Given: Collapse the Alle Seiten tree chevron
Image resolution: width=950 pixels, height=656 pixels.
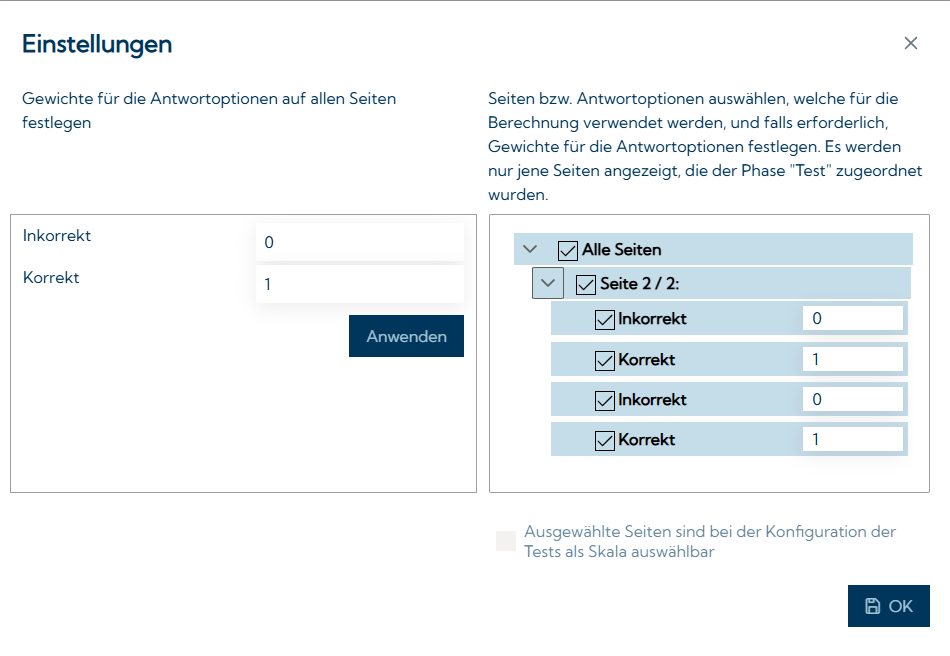Looking at the screenshot, I should point(530,249).
